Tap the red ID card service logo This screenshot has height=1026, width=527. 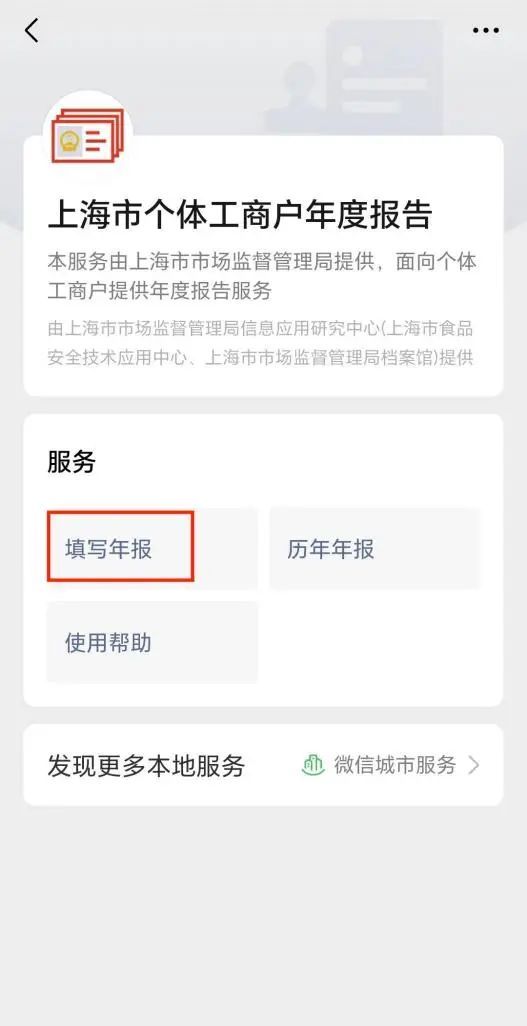pyautogui.click(x=88, y=135)
